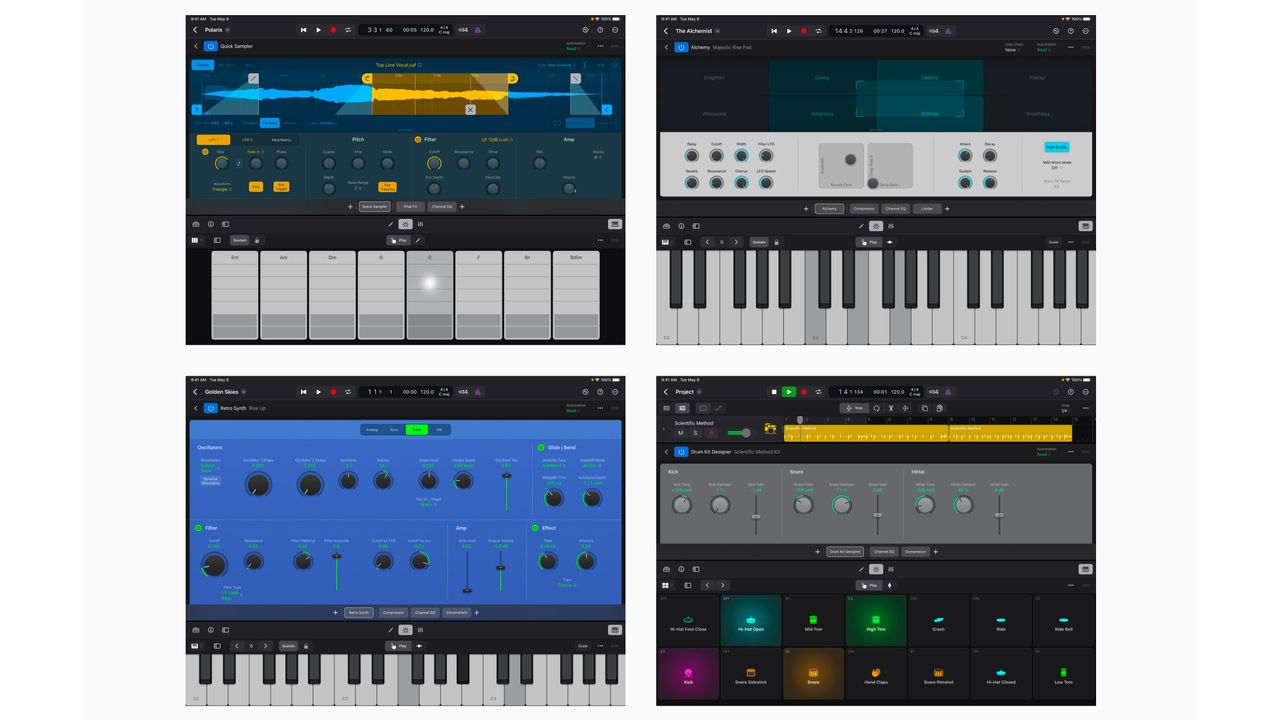Toggle Alchemy plug-in power button
The image size is (1280, 720).
681,46
